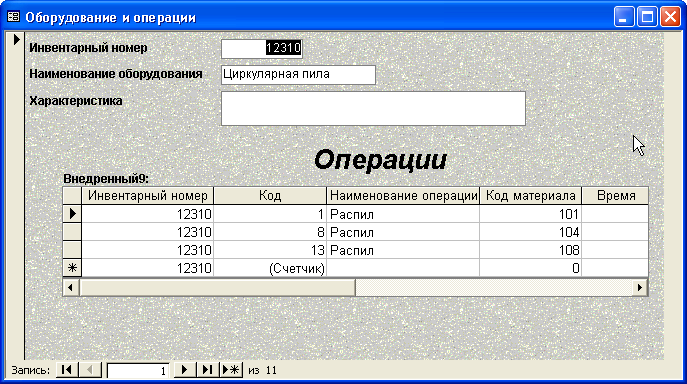This screenshot has height=384, width=687.
Task: Click the Наименование оборудования field
Action: (x=298, y=75)
